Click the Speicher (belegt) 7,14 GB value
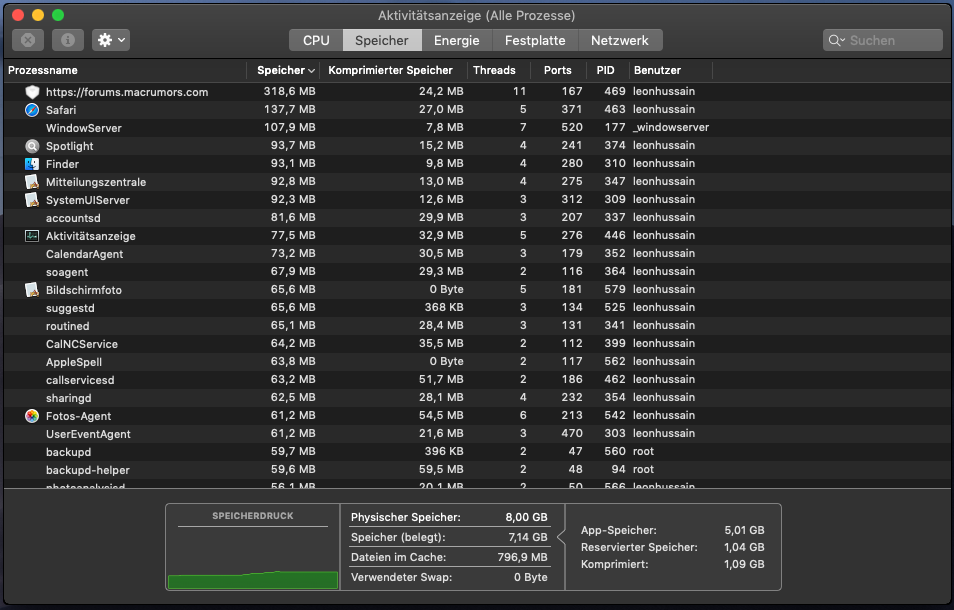The height and width of the screenshot is (610, 954). (x=527, y=537)
